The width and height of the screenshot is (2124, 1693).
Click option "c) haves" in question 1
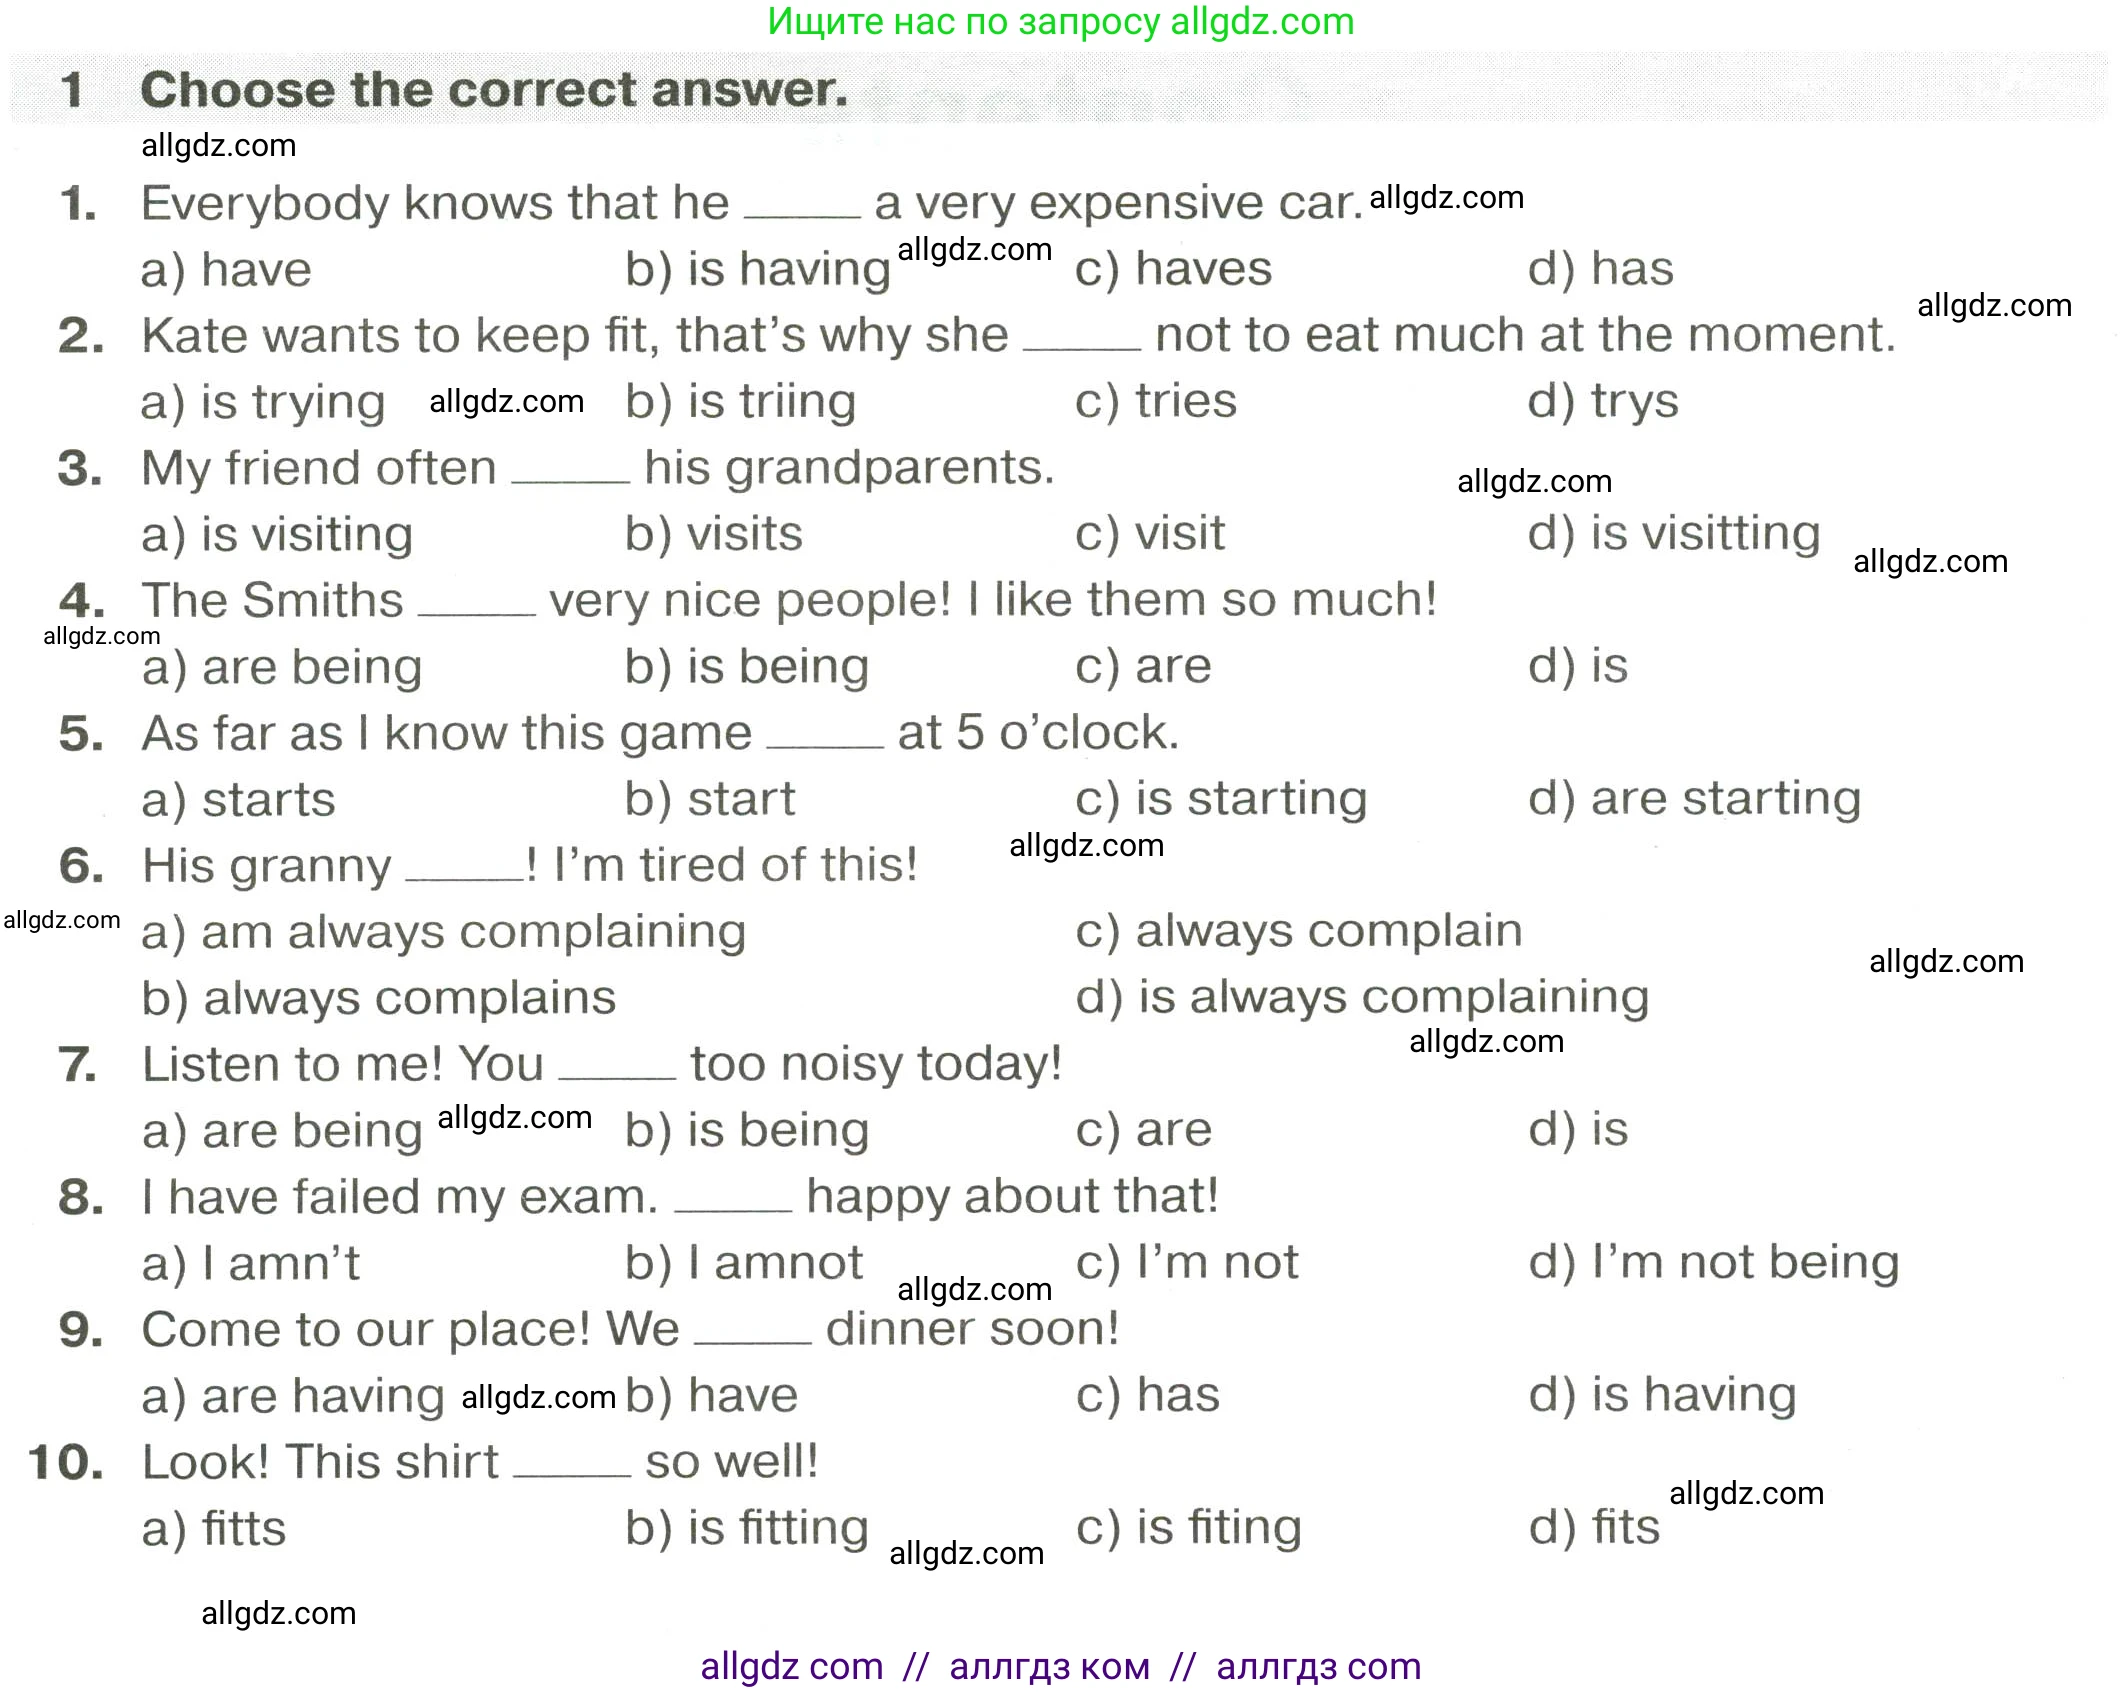coord(1173,269)
